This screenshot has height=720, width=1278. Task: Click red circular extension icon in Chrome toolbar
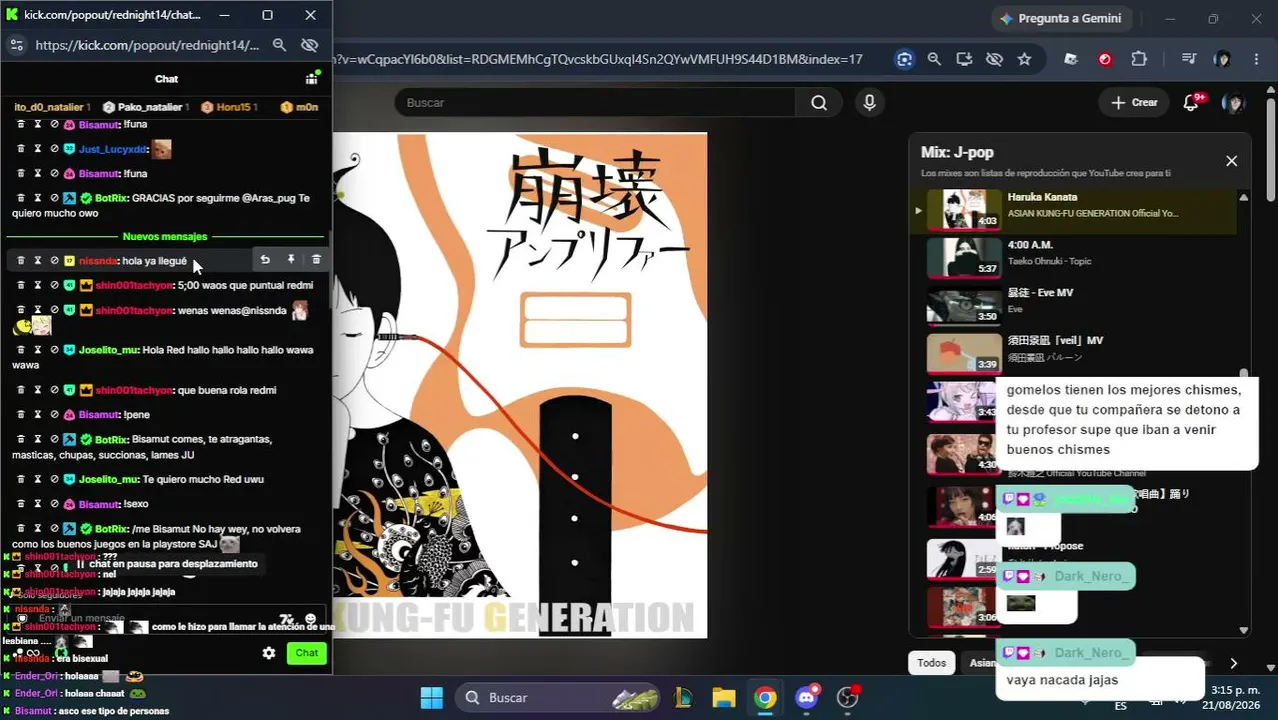1105,59
